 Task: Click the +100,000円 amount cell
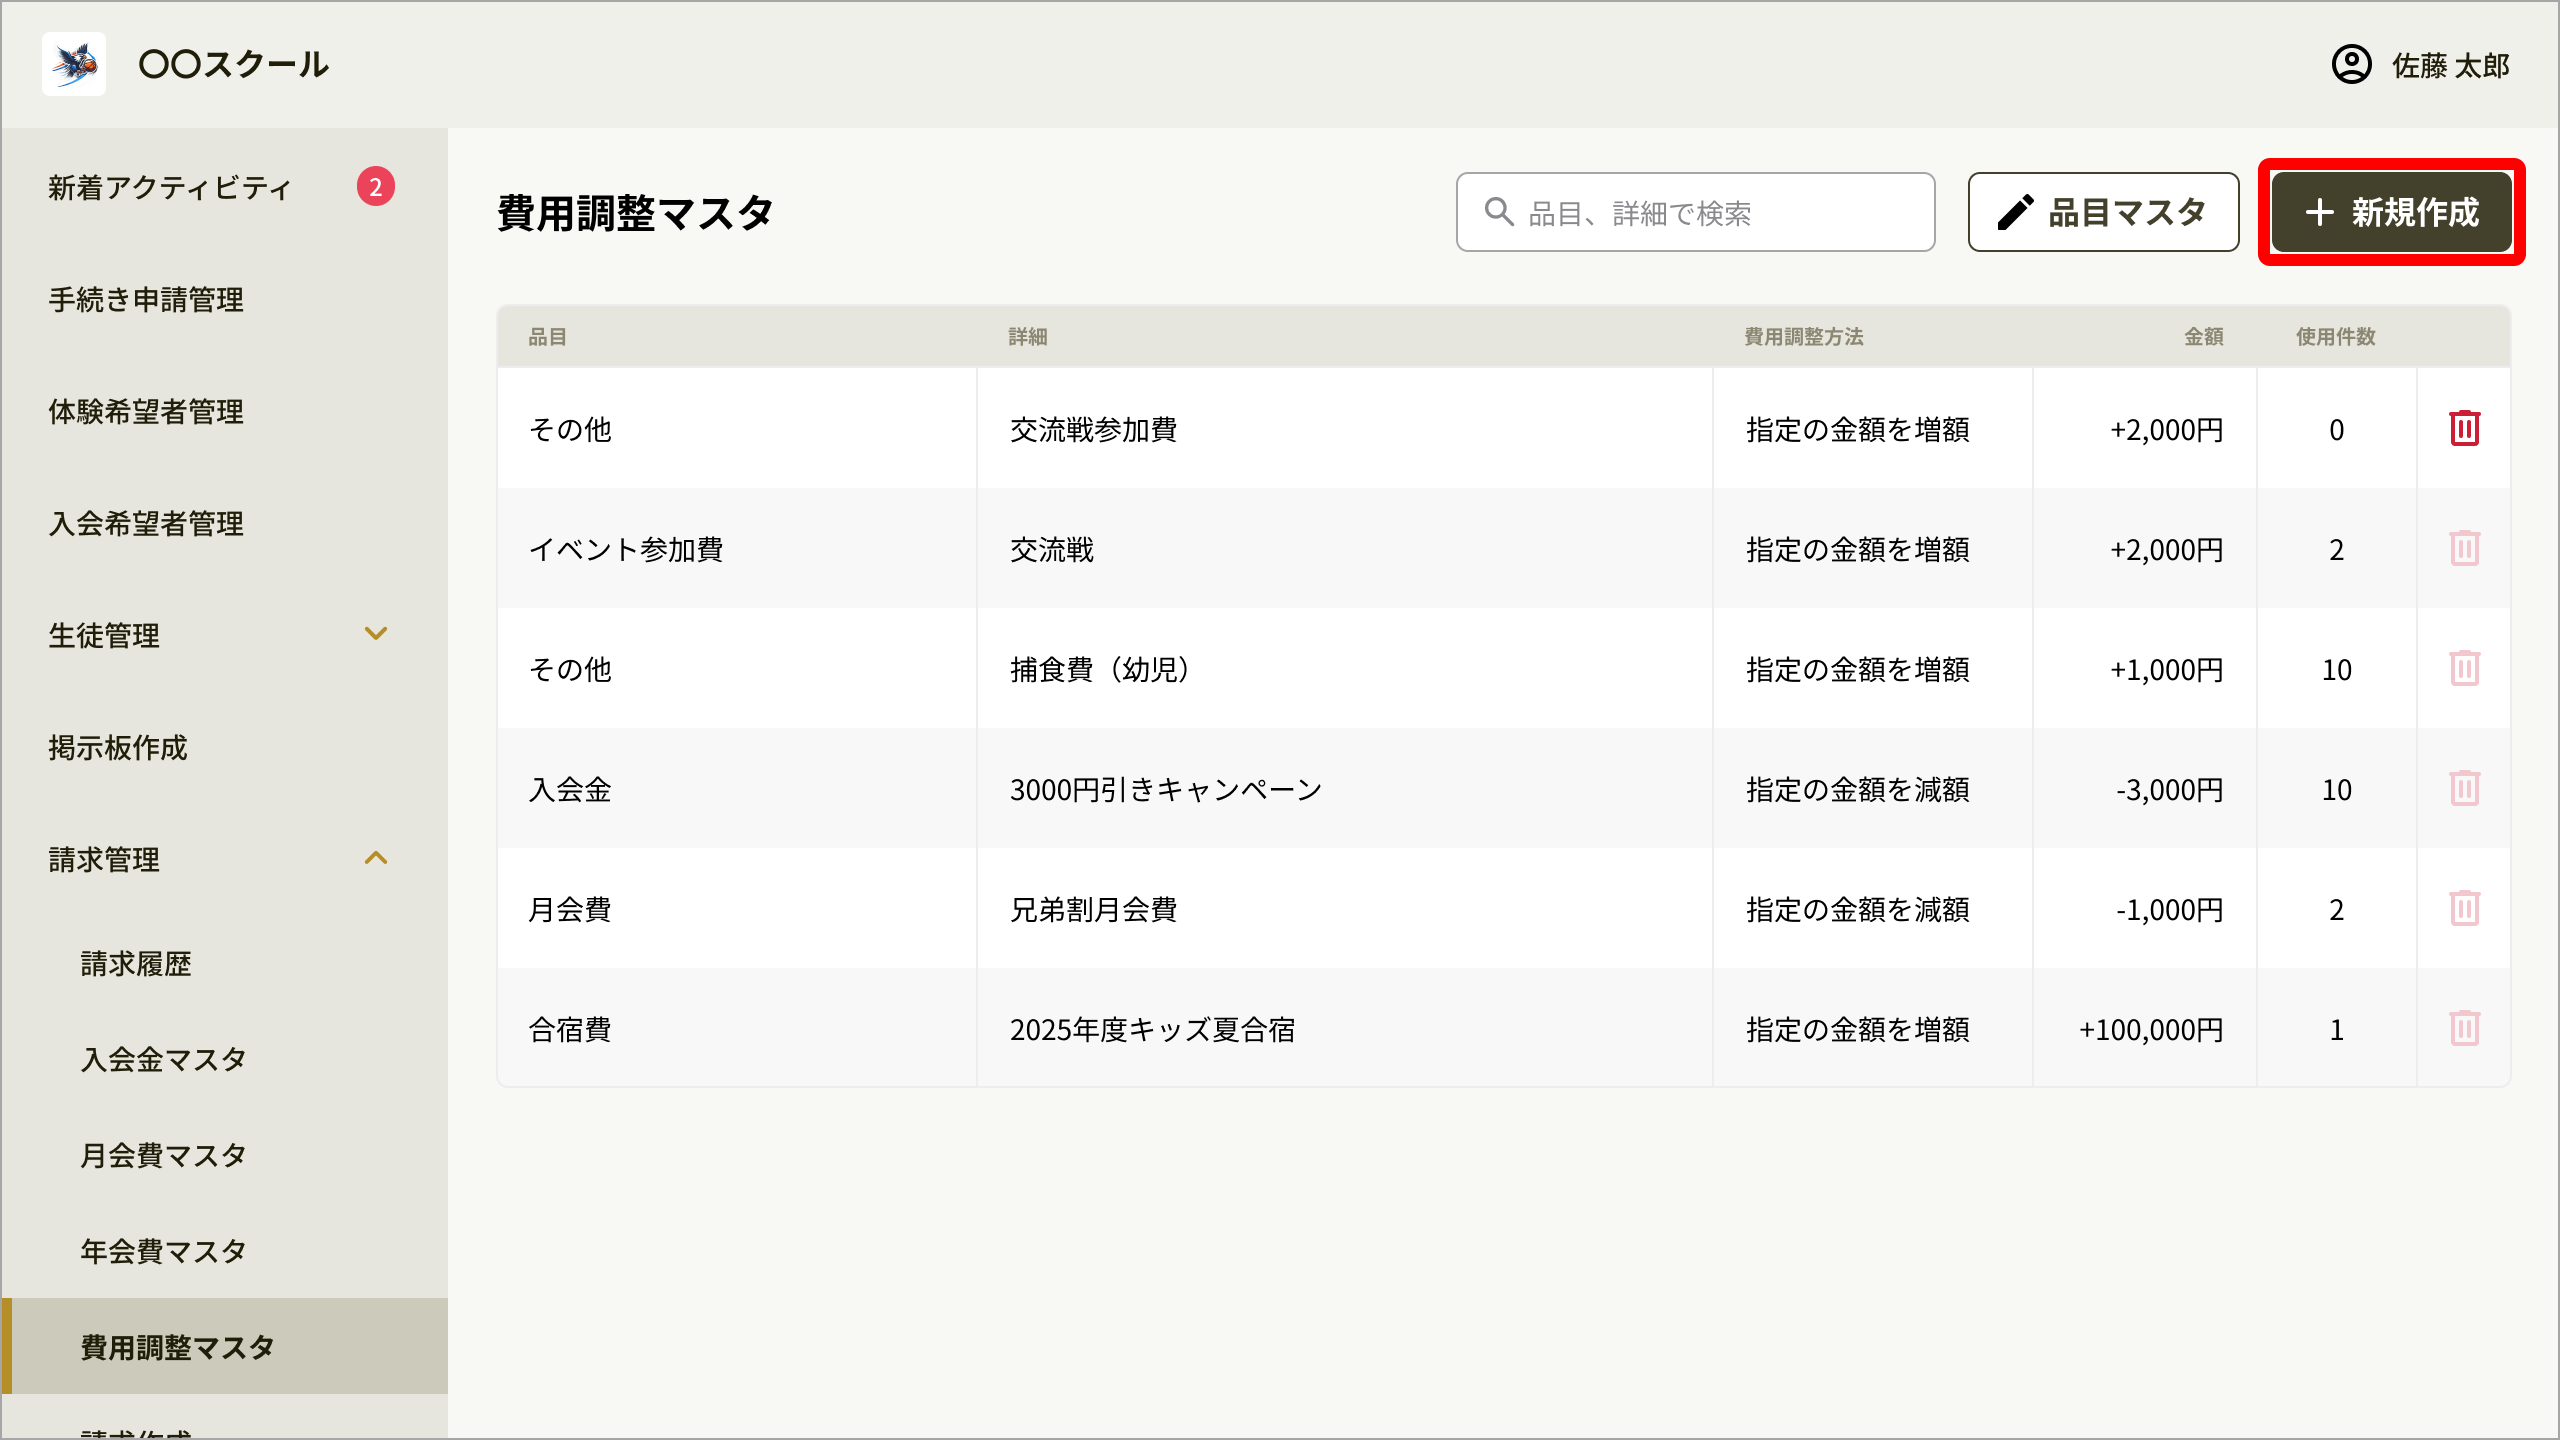pos(2145,1029)
